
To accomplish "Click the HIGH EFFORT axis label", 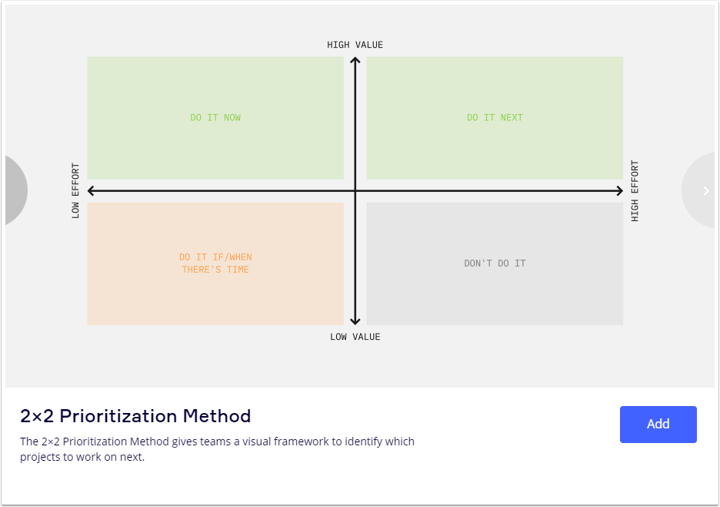I will coord(635,191).
